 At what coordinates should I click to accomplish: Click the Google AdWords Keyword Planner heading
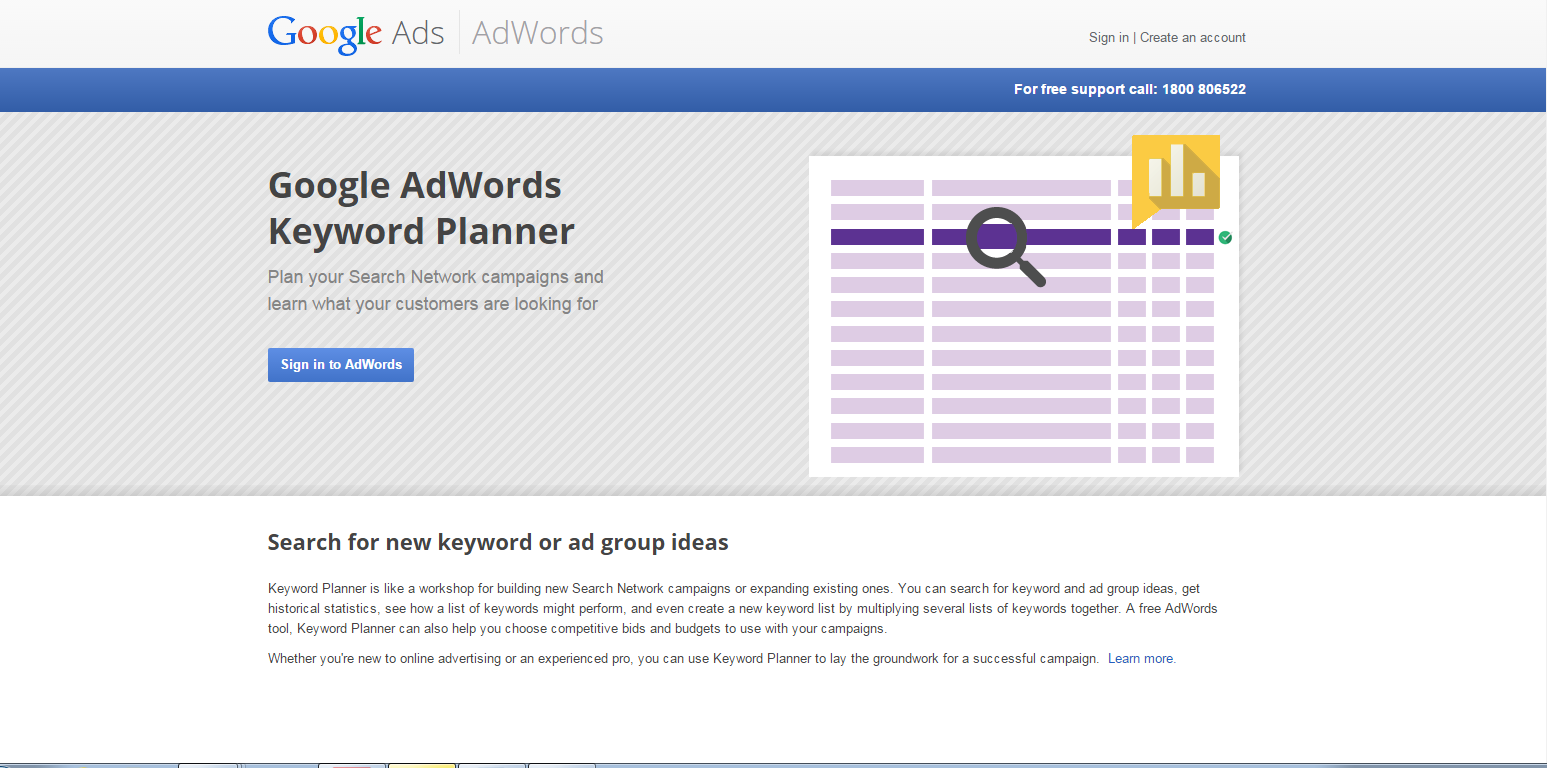click(x=421, y=208)
